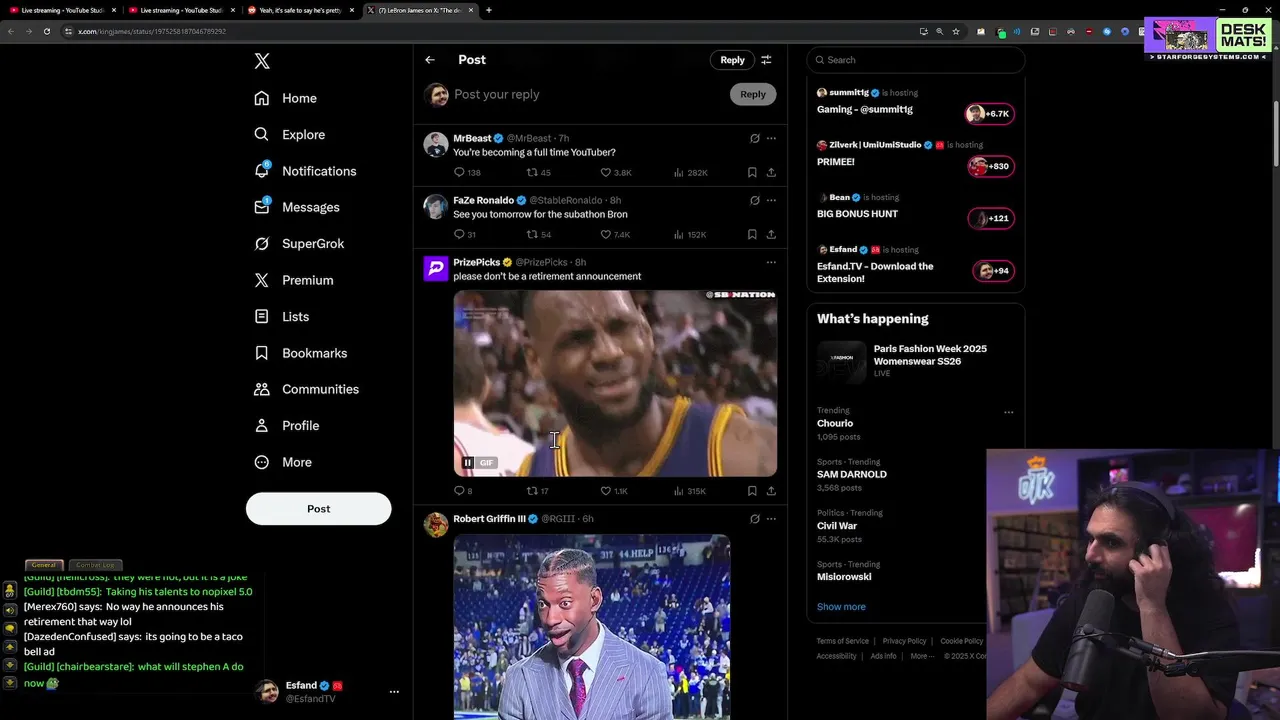
Task: Click the X Search box
Action: pyautogui.click(x=915, y=60)
